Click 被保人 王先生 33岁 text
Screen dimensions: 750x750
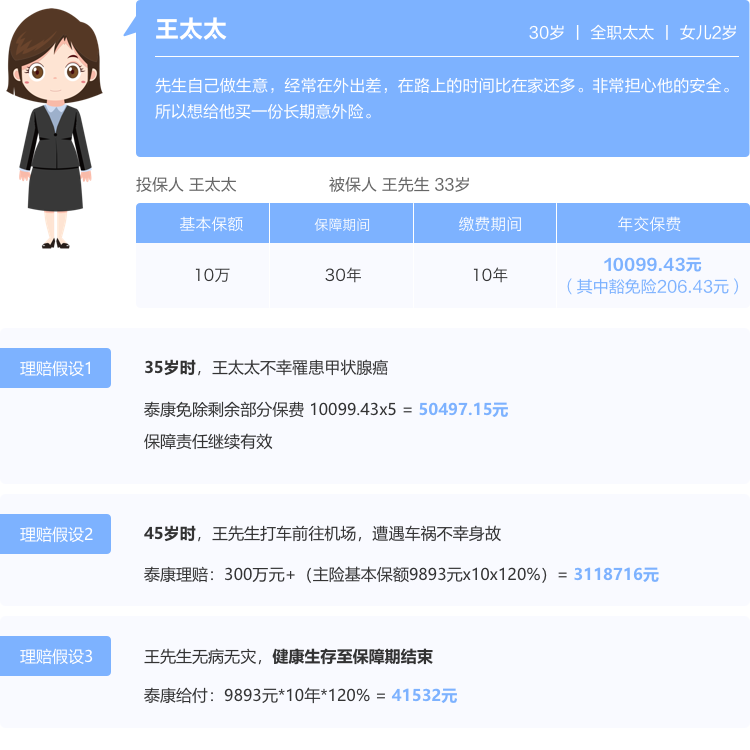(399, 185)
